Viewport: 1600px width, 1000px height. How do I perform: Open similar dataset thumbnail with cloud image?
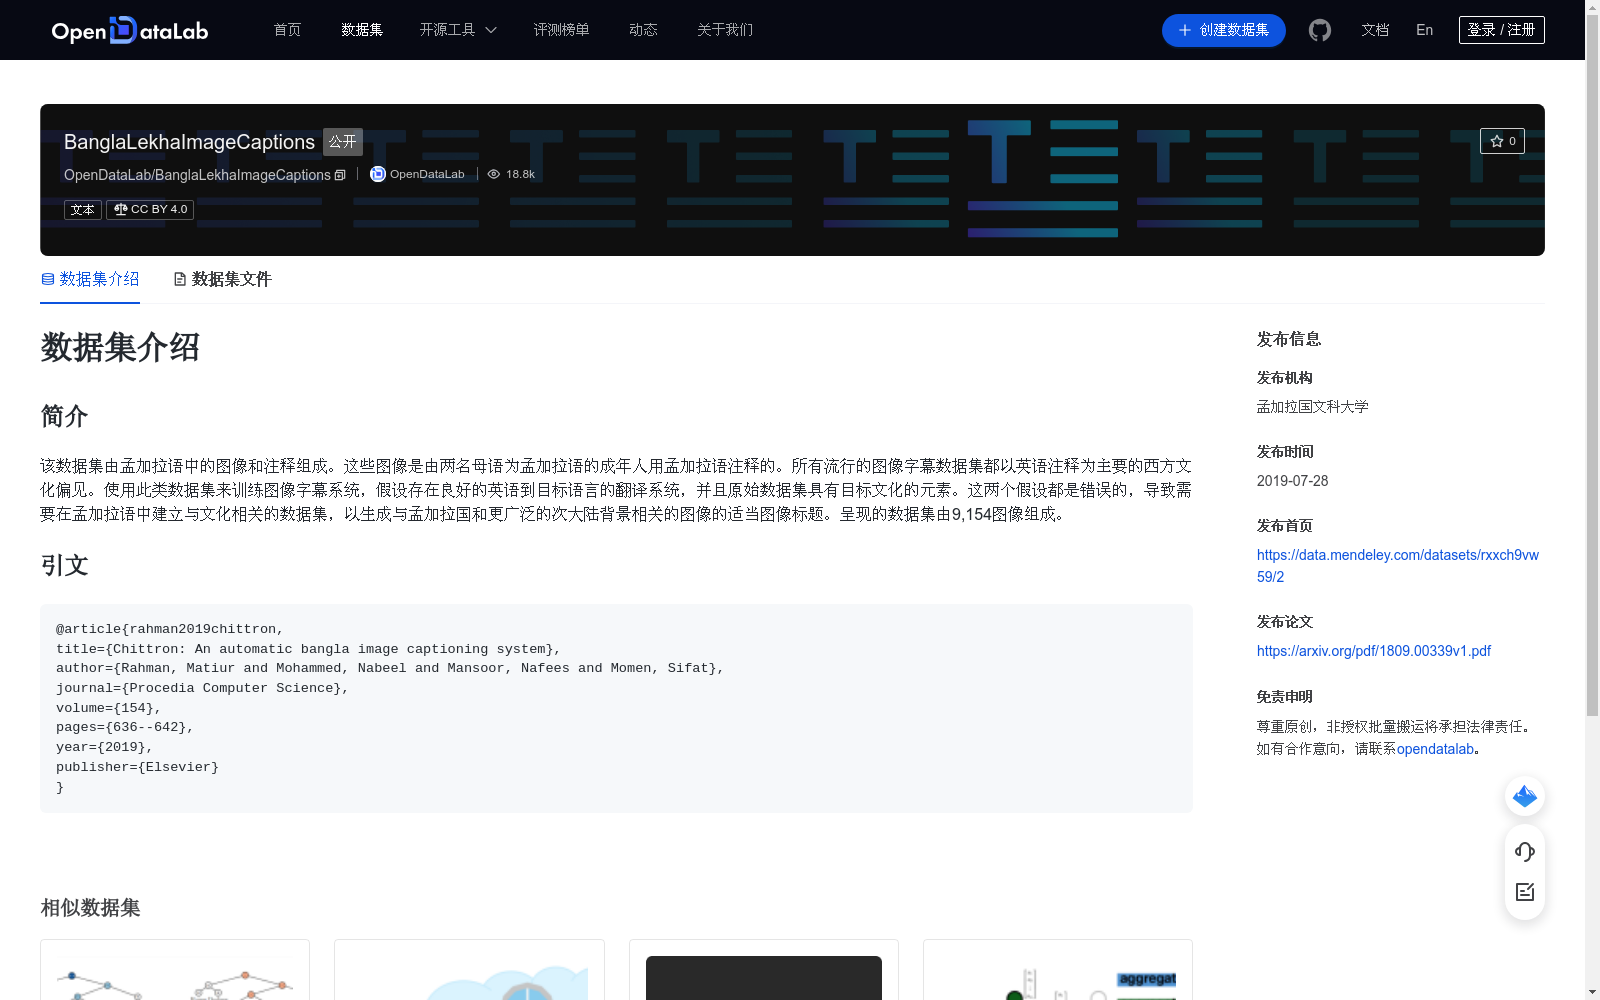(469, 970)
